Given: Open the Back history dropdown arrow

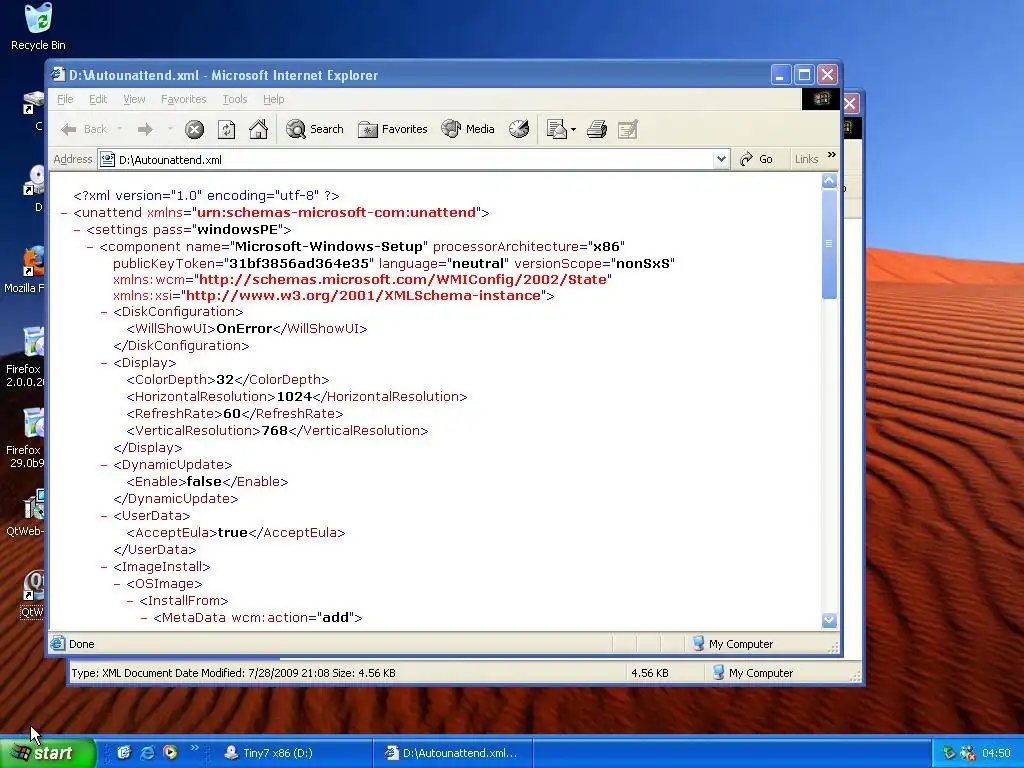Looking at the screenshot, I should coord(120,129).
